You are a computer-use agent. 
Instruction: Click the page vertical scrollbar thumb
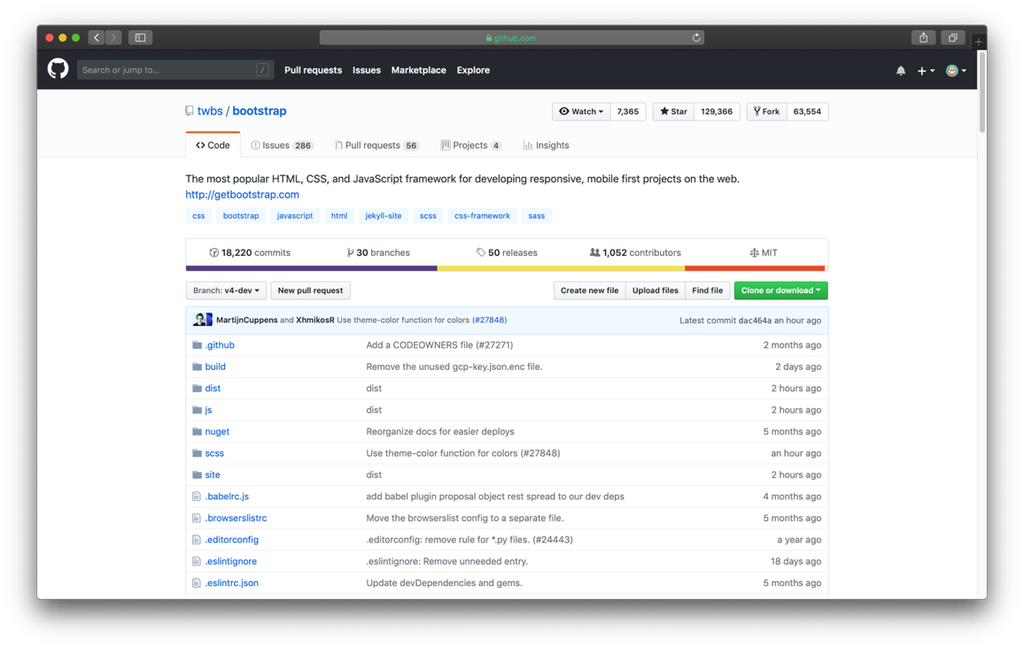point(982,91)
